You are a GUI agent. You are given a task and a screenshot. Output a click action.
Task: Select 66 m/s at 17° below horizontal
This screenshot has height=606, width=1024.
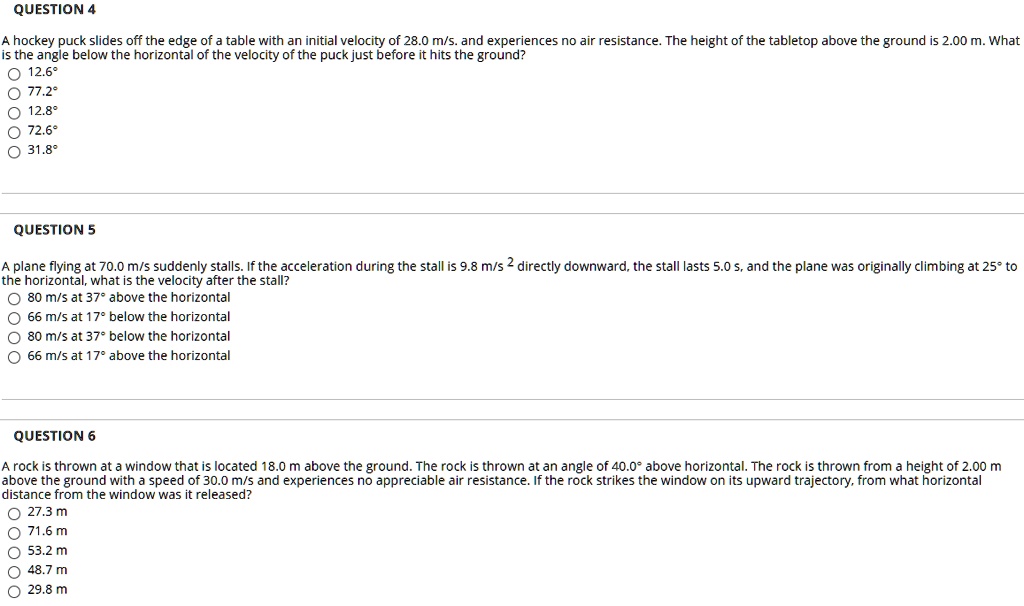click(x=14, y=317)
